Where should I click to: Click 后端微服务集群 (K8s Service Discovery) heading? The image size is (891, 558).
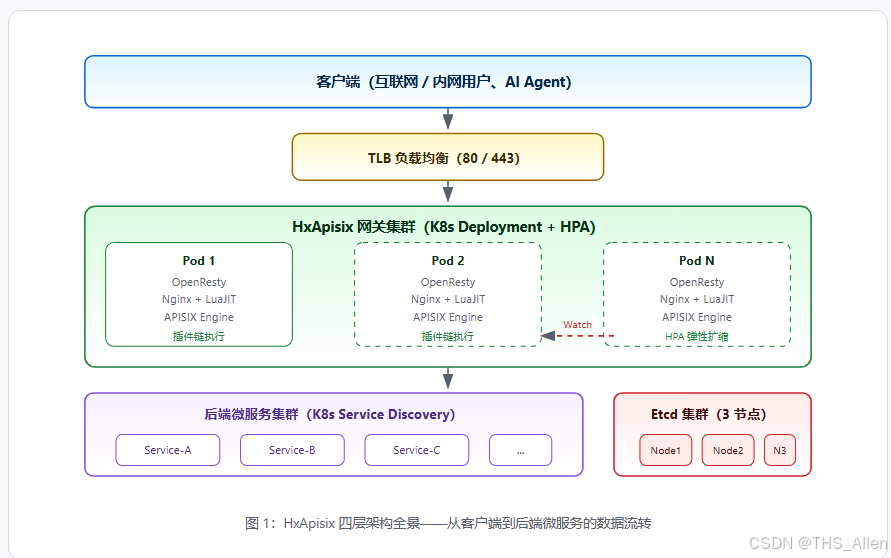(x=330, y=414)
